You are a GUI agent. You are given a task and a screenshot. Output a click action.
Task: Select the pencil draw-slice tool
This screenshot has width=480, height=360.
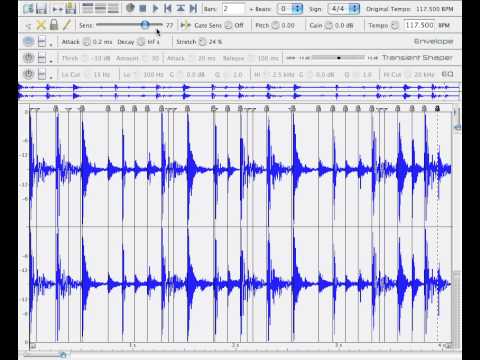pyautogui.click(x=67, y=25)
